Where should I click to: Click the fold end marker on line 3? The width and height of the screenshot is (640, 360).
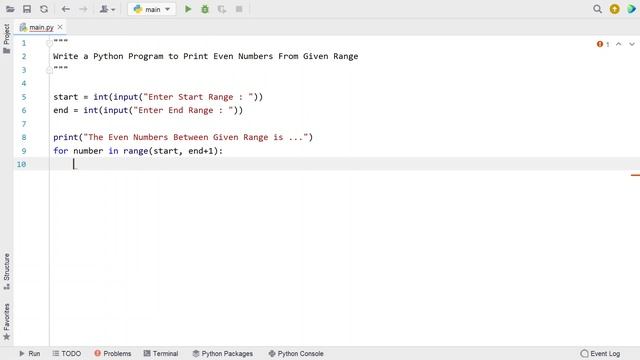[x=49, y=70]
